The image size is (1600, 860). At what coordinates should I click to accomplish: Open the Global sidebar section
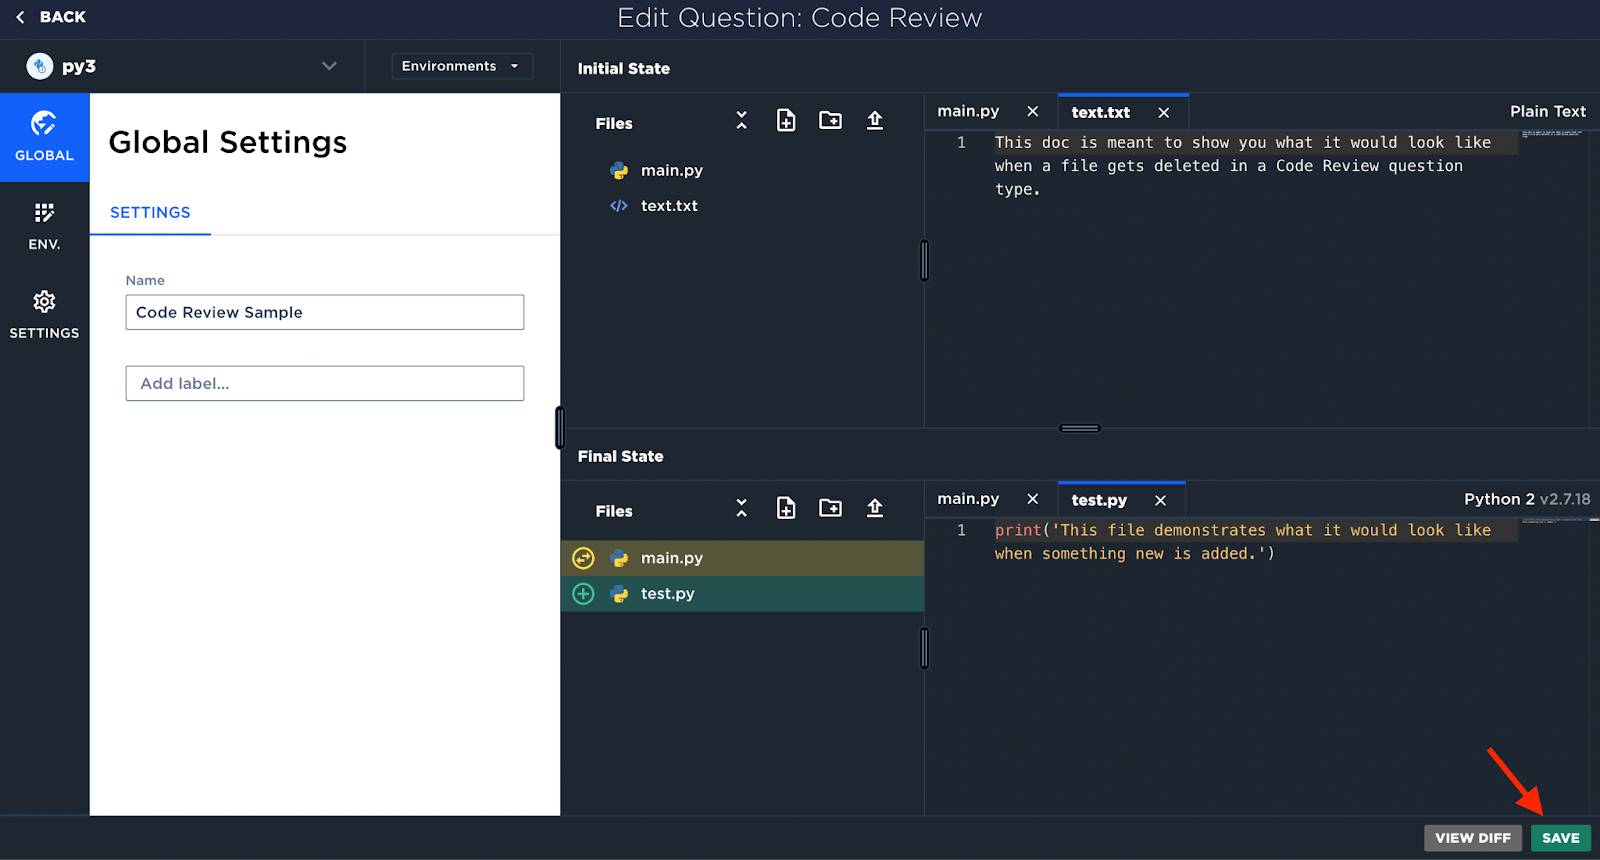(x=44, y=137)
